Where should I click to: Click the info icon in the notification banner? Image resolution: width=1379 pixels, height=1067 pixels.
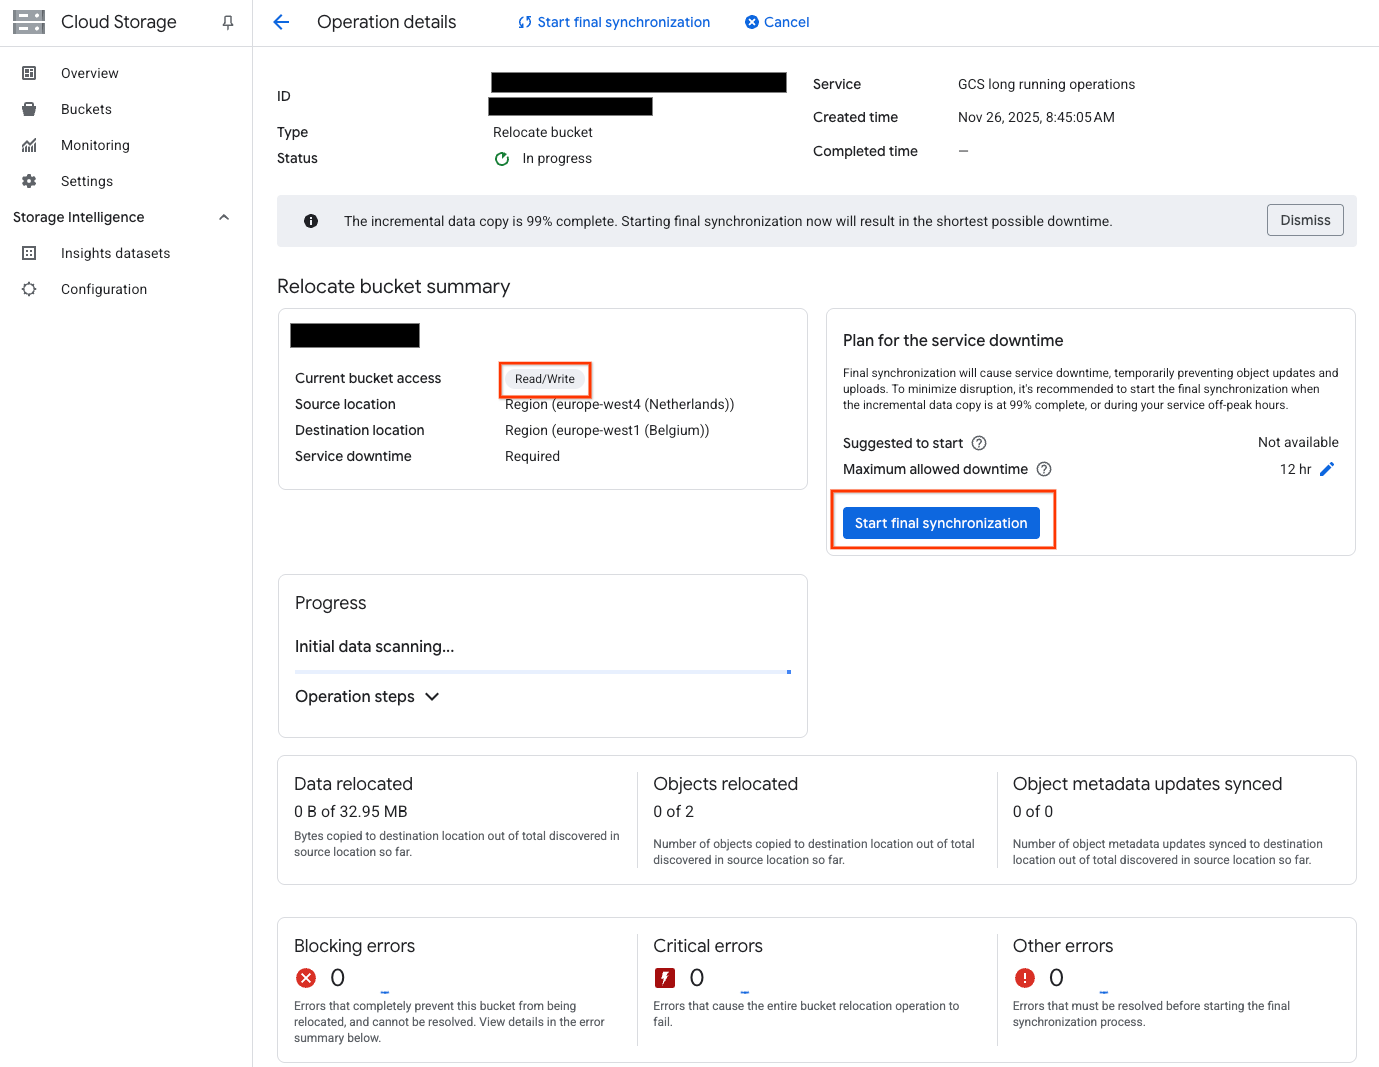[x=311, y=221]
